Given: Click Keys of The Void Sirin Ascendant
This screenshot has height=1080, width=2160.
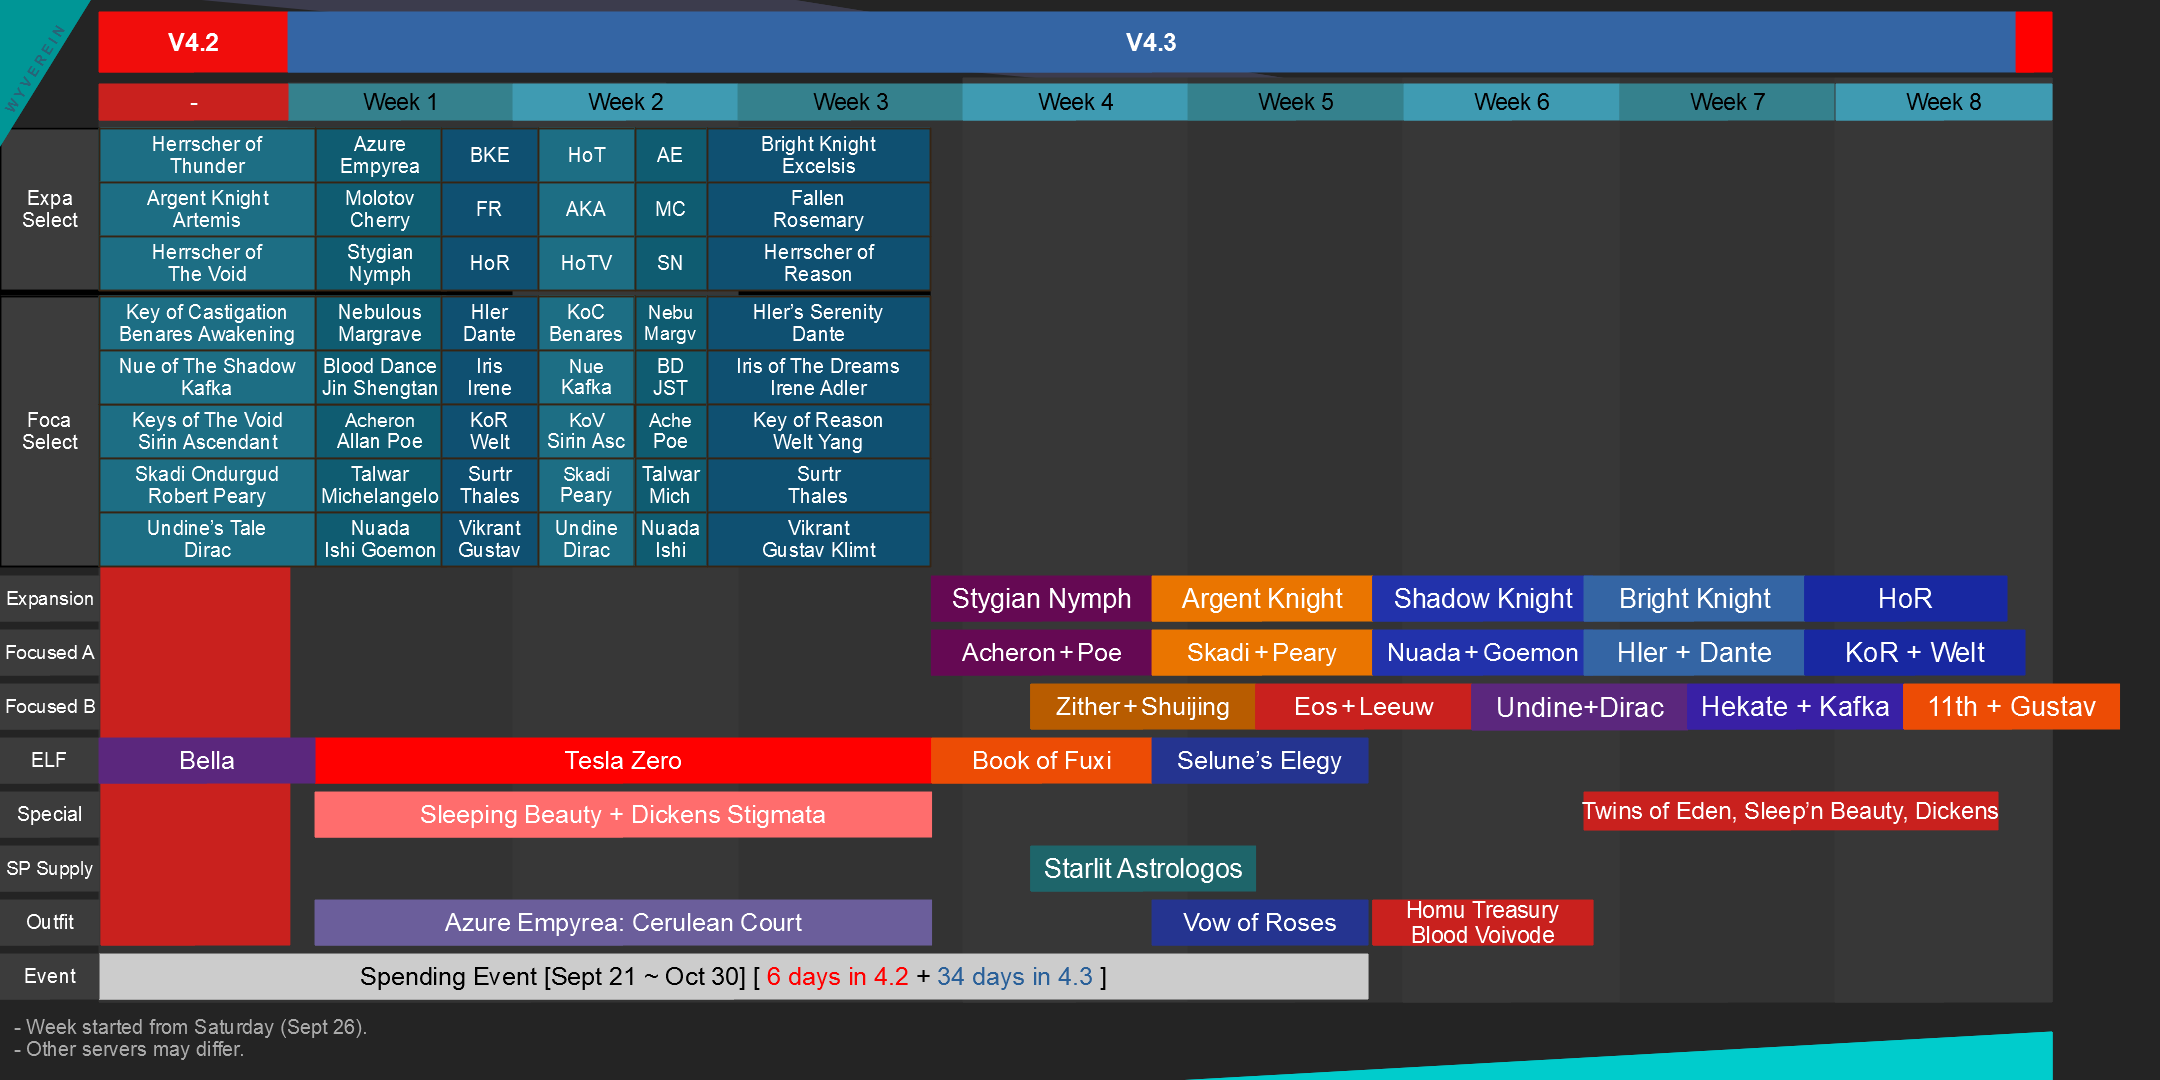Looking at the screenshot, I should point(207,431).
